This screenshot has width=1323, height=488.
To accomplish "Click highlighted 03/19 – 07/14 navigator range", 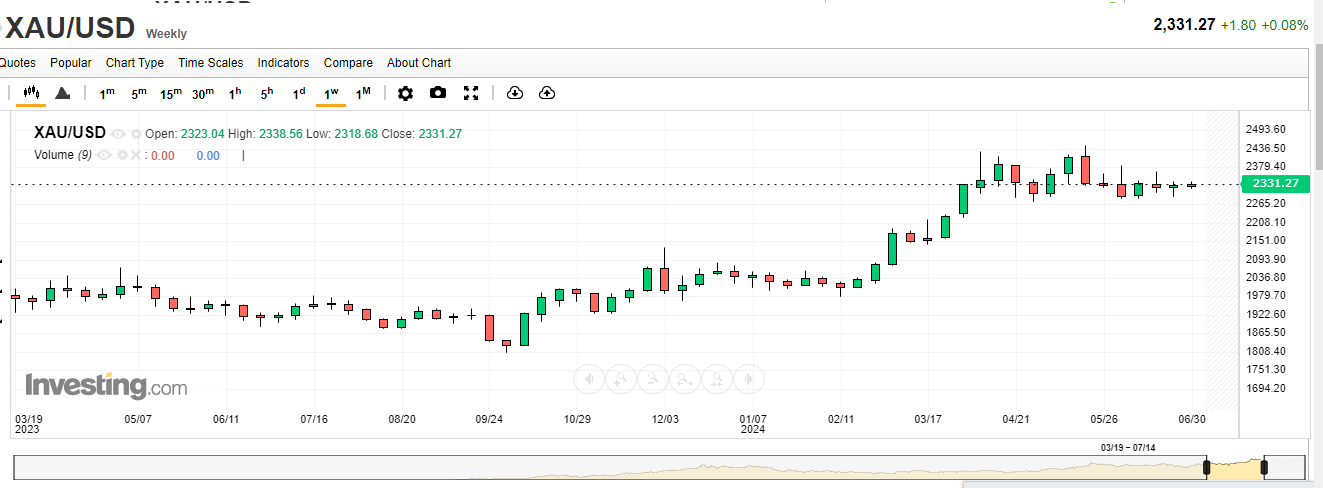I will pos(1235,467).
